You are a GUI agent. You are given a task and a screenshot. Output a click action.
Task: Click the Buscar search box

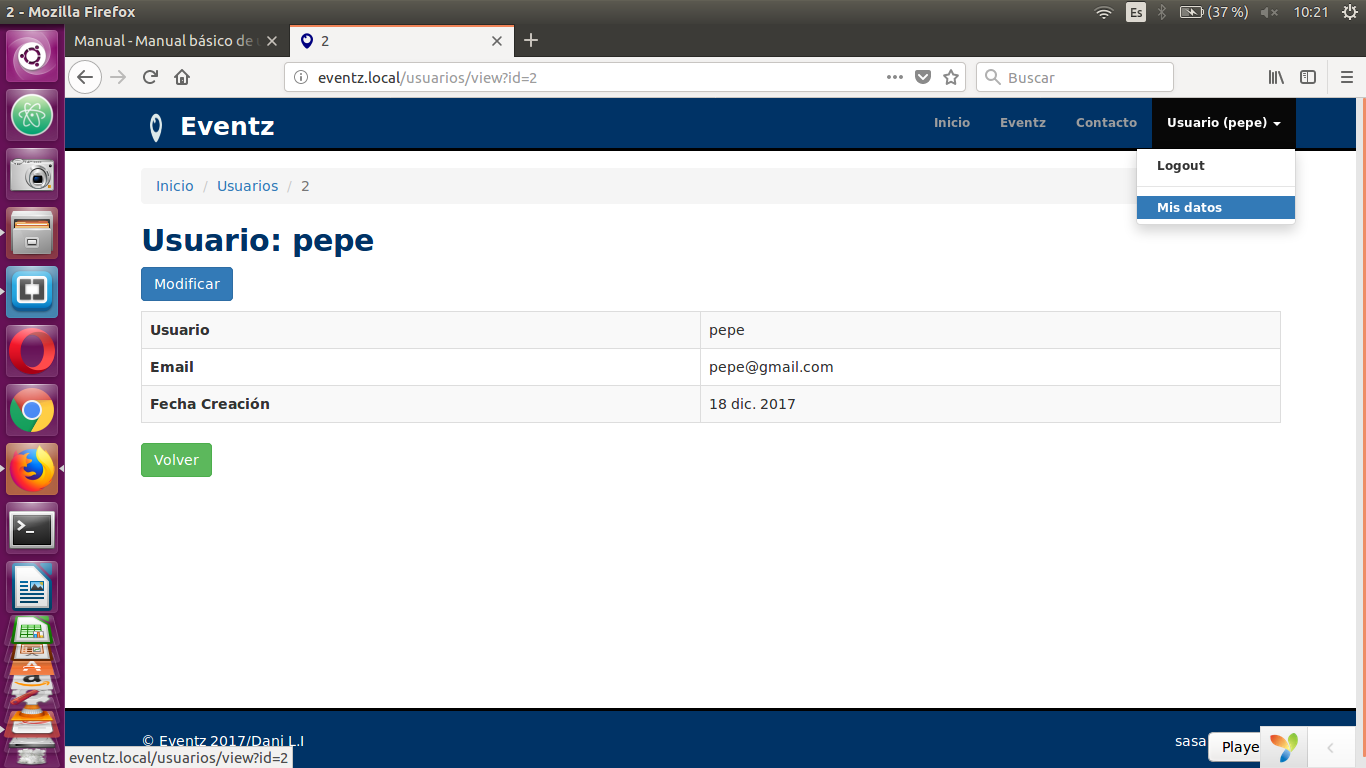coord(1074,77)
